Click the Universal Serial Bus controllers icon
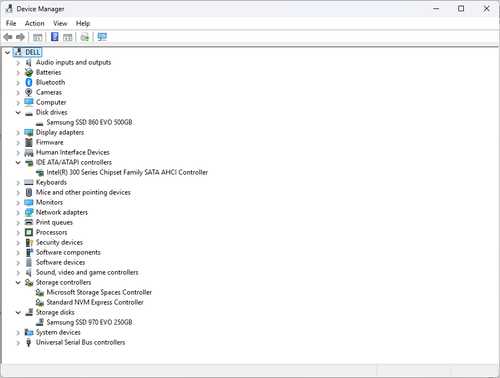The height and width of the screenshot is (378, 500). (29, 342)
